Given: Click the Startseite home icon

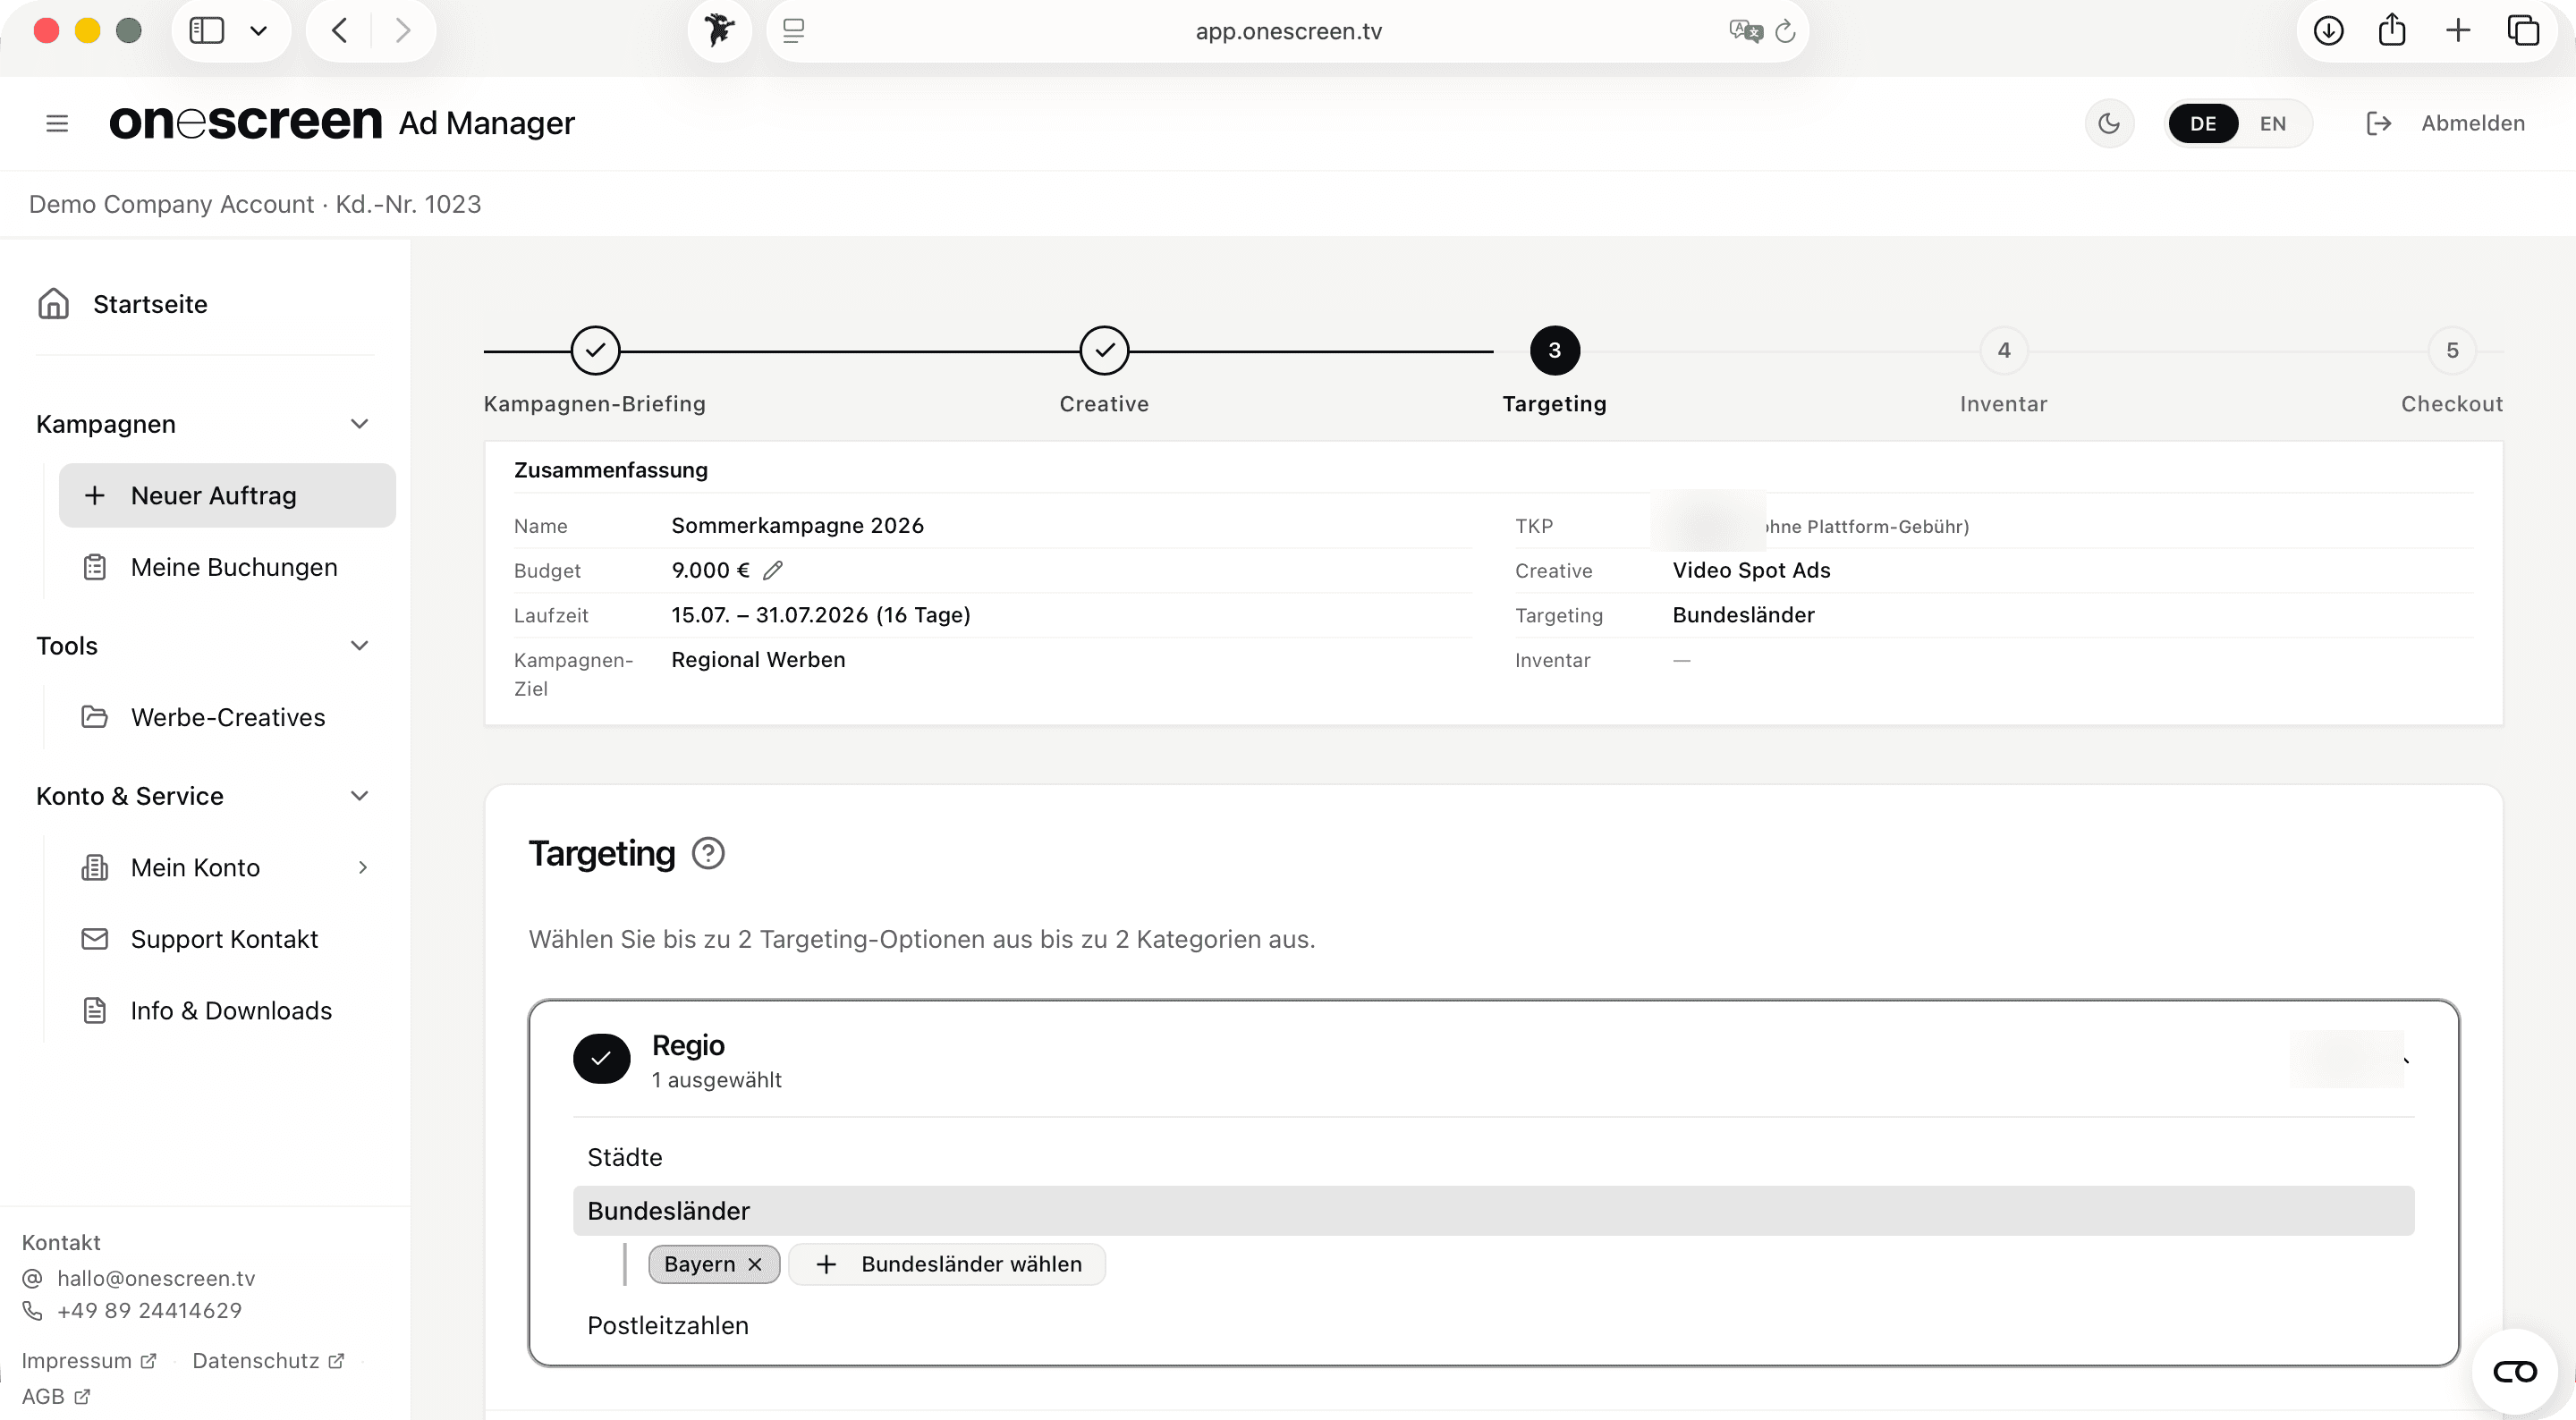Looking at the screenshot, I should click(x=53, y=303).
